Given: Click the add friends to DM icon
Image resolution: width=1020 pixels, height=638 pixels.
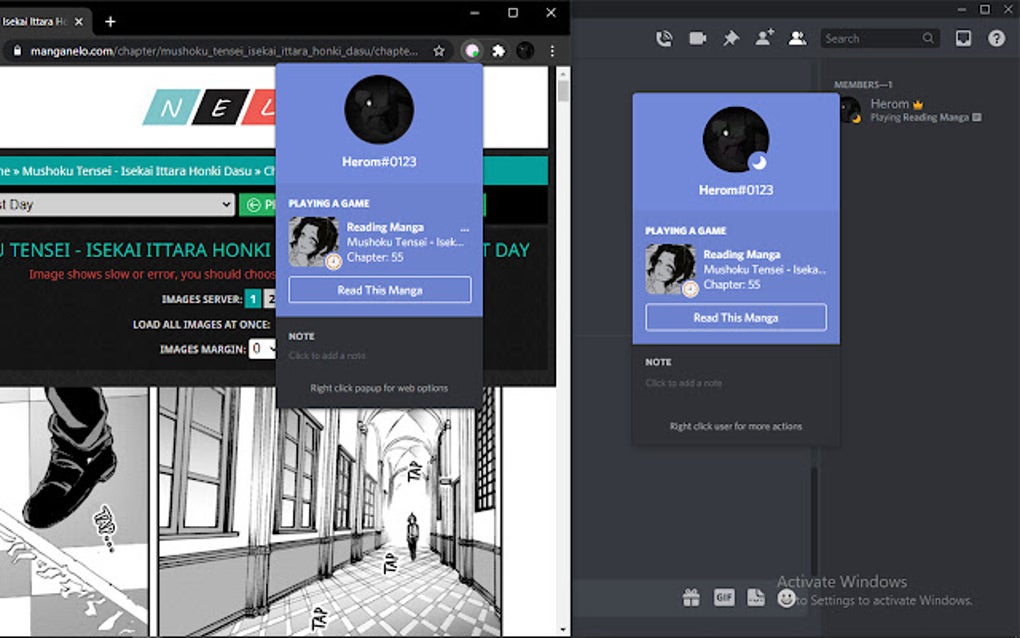Looking at the screenshot, I should 764,38.
